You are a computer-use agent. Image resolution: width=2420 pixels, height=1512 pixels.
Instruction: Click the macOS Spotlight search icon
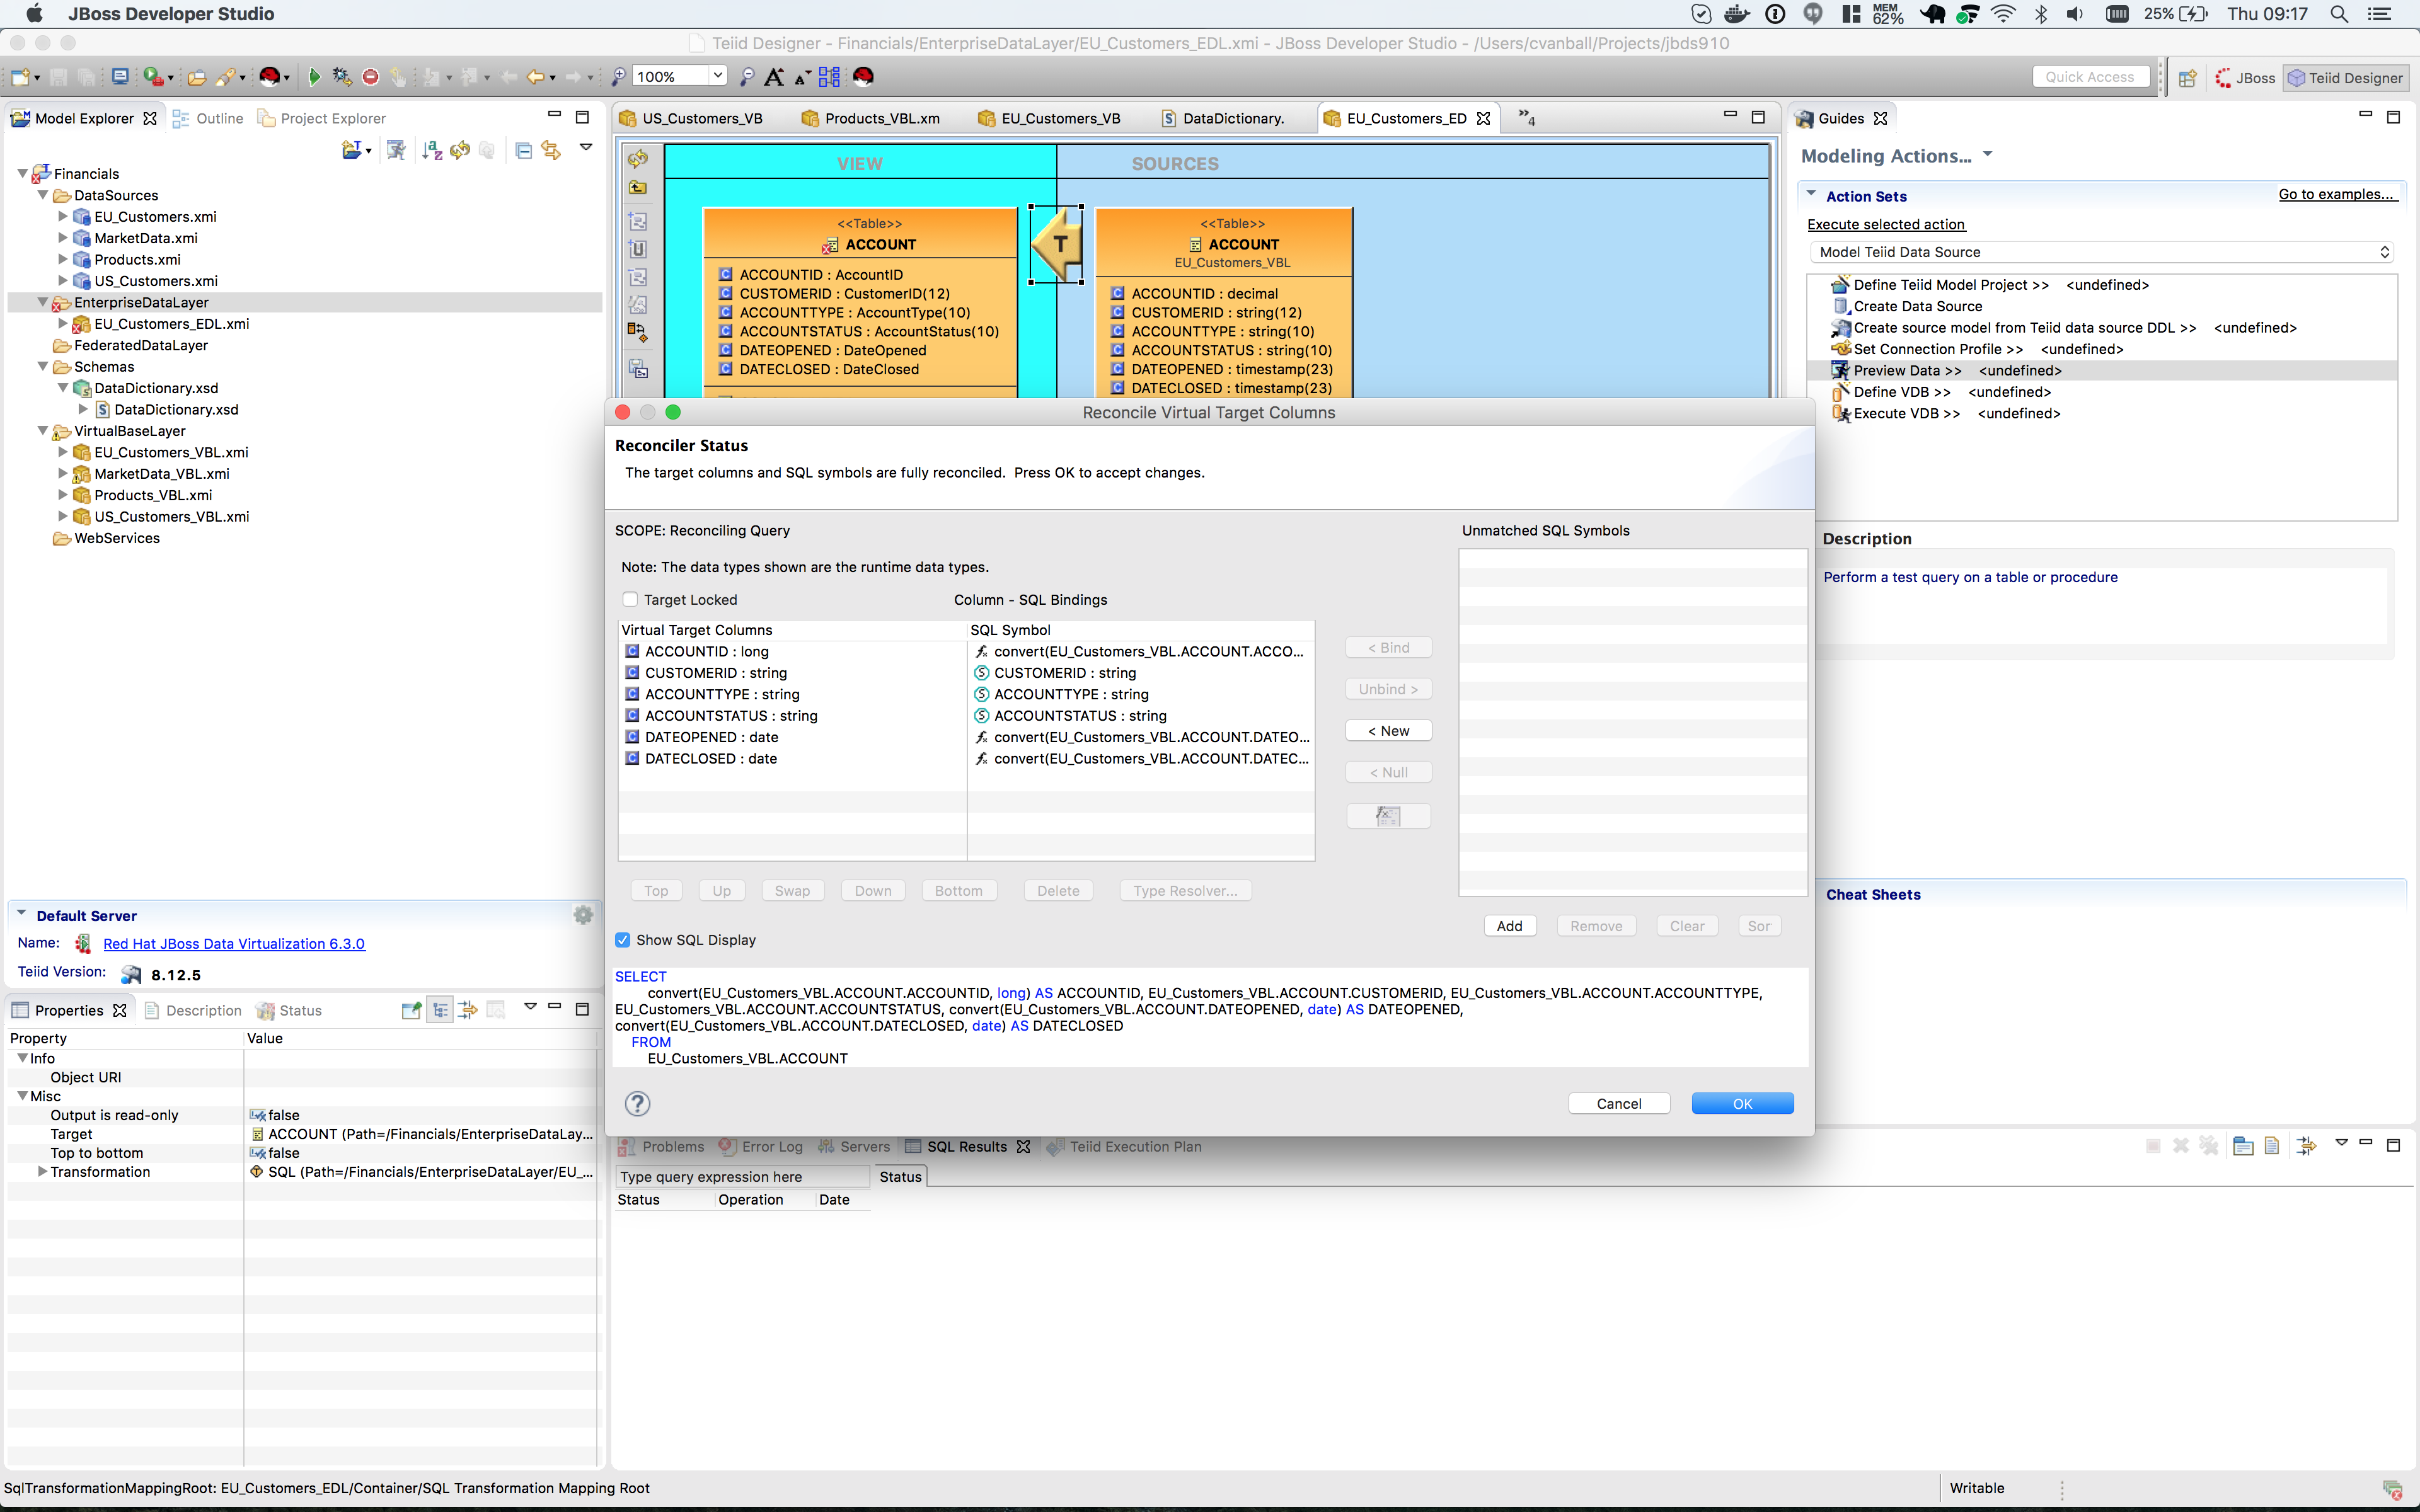click(x=2339, y=14)
